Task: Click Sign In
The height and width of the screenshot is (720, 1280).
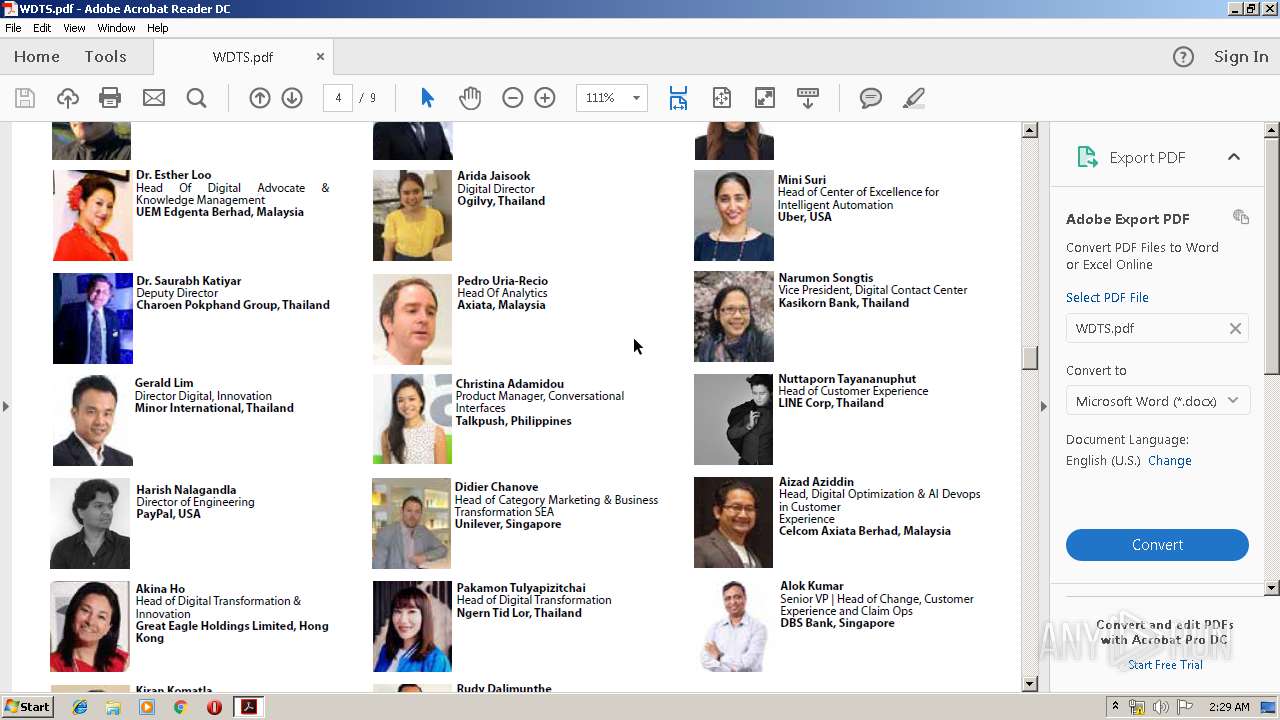Action: coord(1241,57)
